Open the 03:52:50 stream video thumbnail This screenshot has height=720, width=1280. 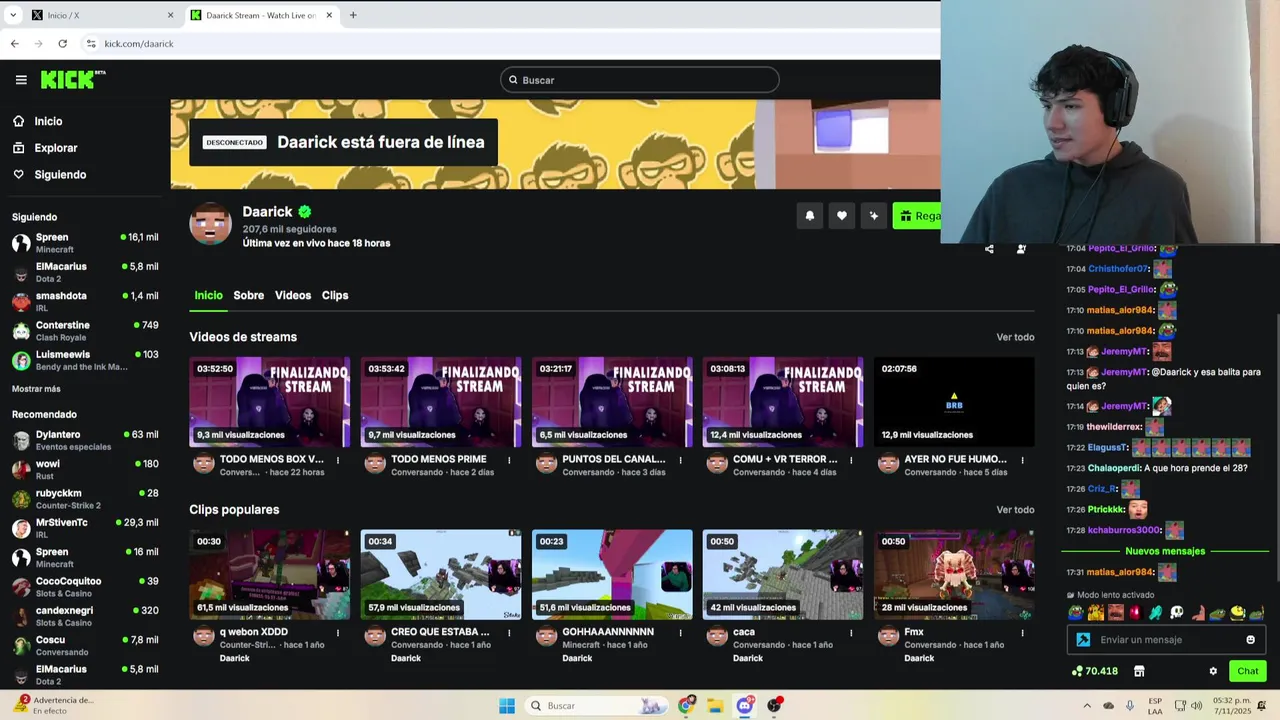(270, 402)
